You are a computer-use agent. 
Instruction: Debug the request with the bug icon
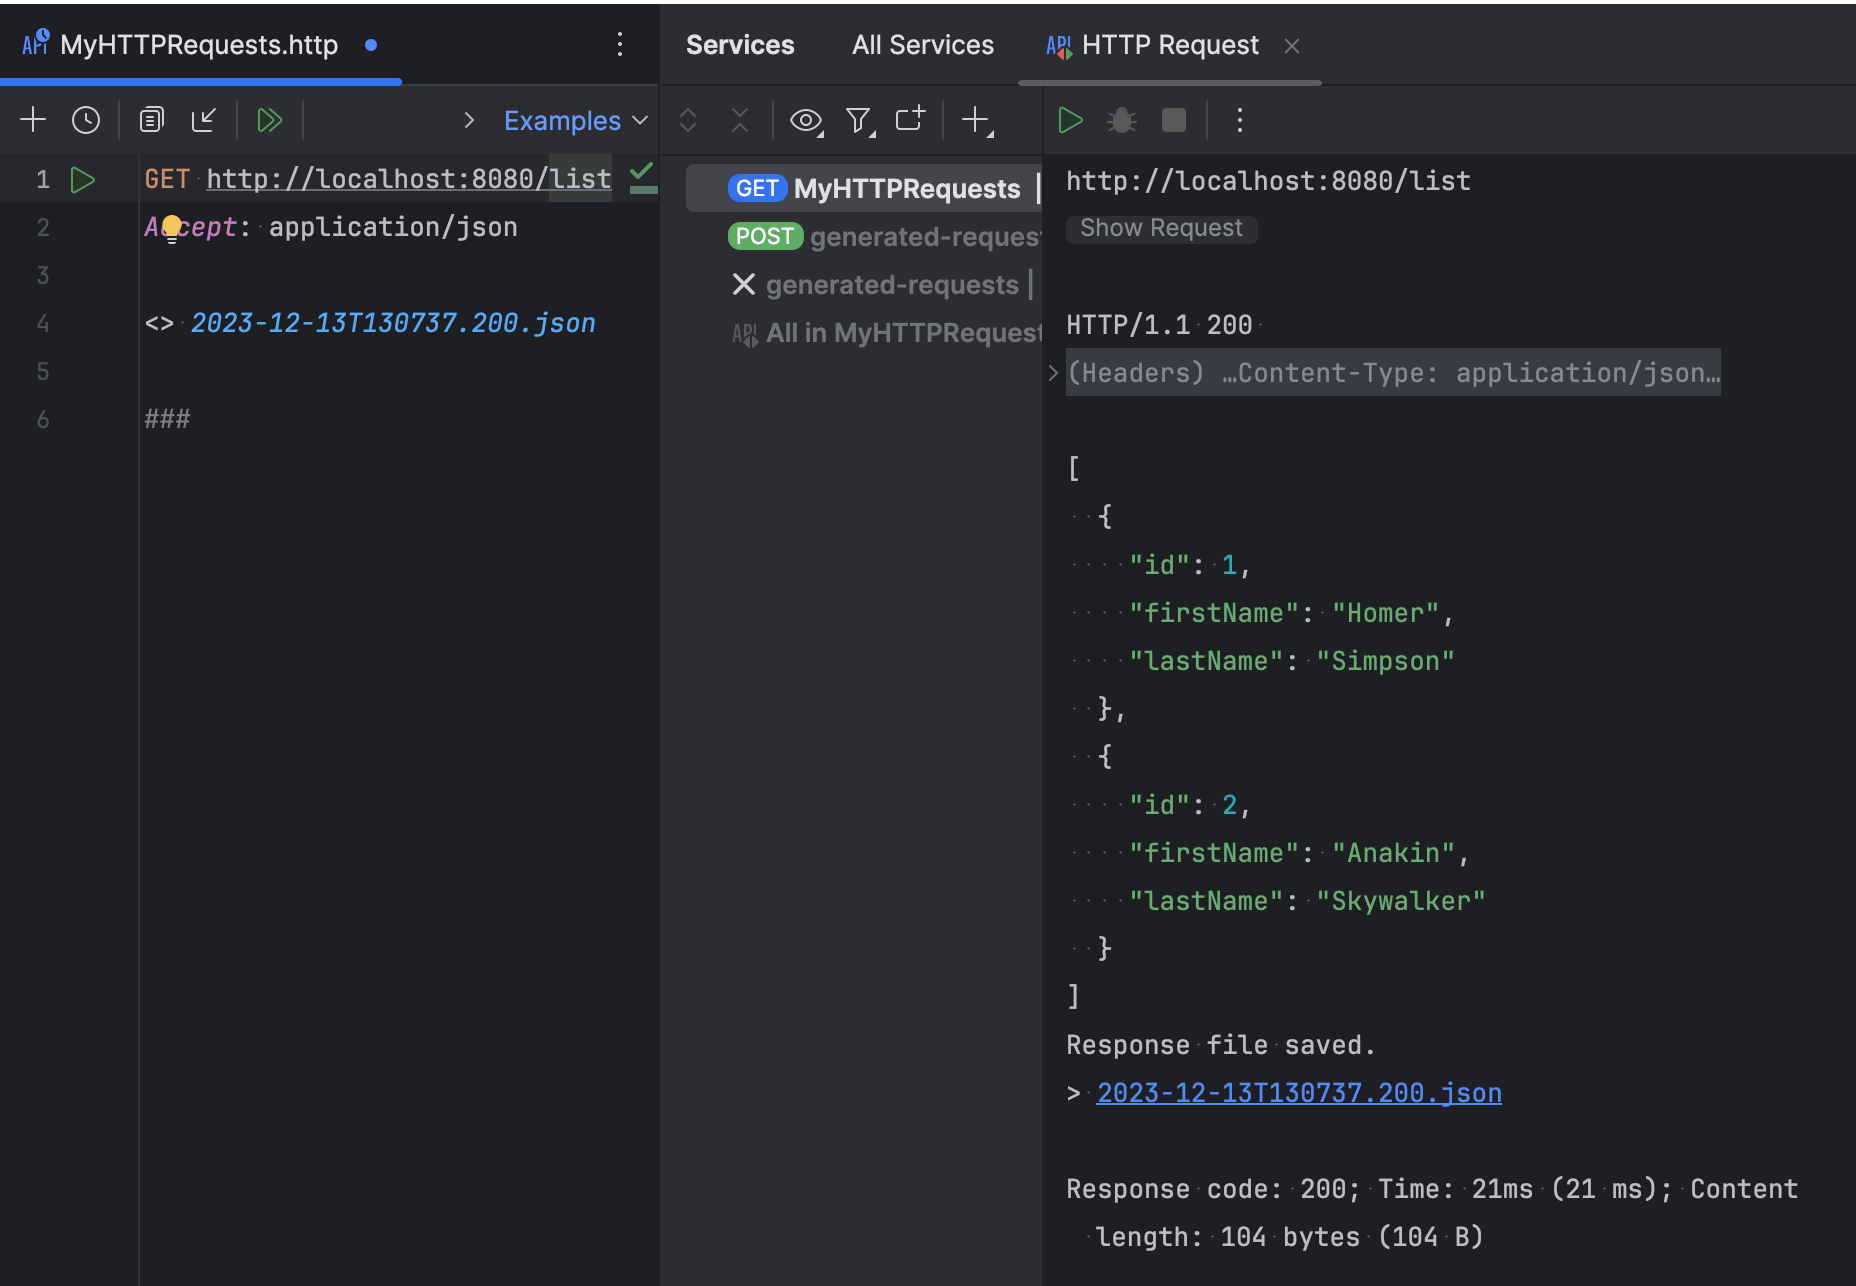(x=1121, y=119)
